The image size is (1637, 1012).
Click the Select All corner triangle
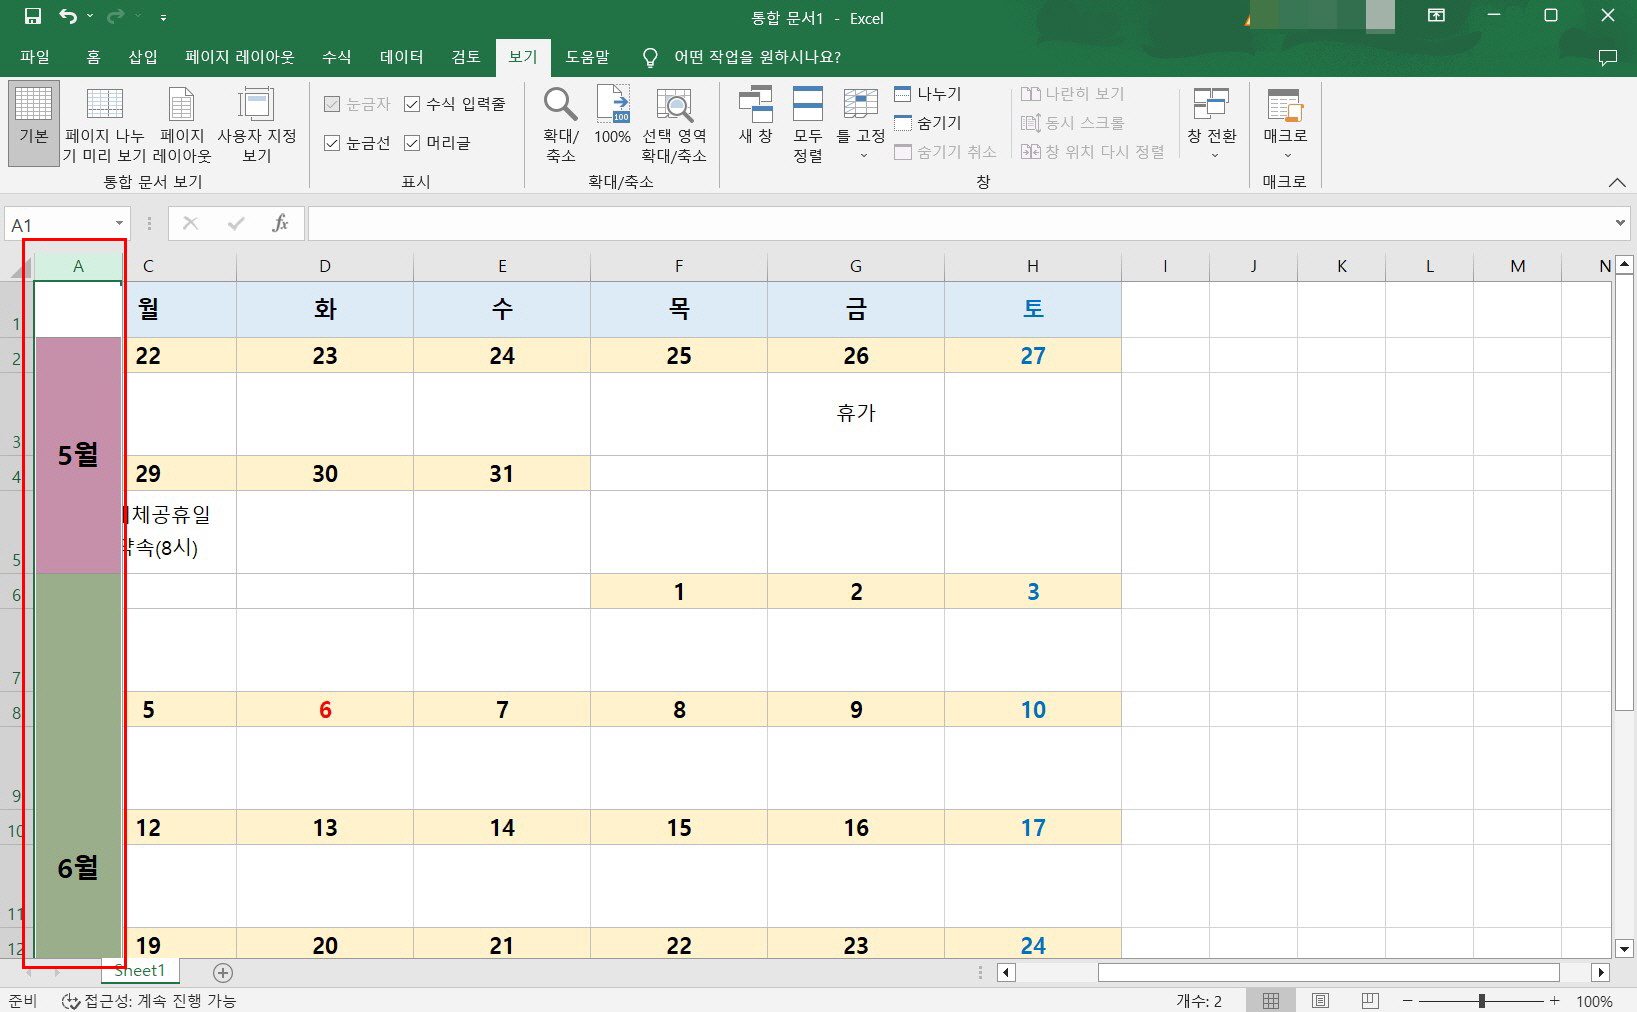pos(20,268)
